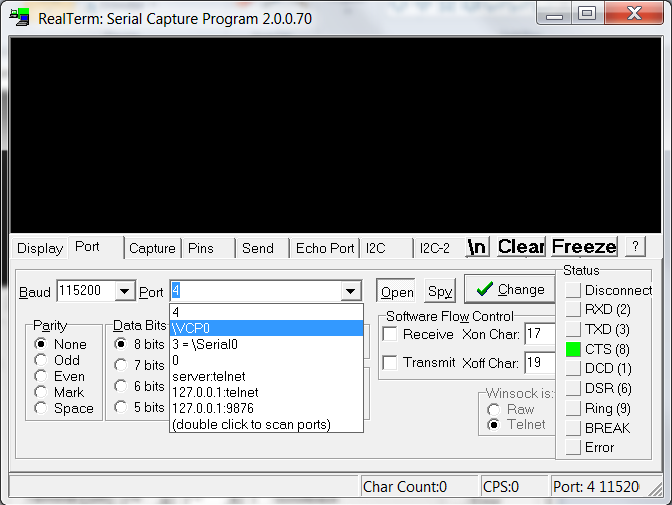Click the question mark help button
Screen dimensions: 672x505
[x=635, y=247]
